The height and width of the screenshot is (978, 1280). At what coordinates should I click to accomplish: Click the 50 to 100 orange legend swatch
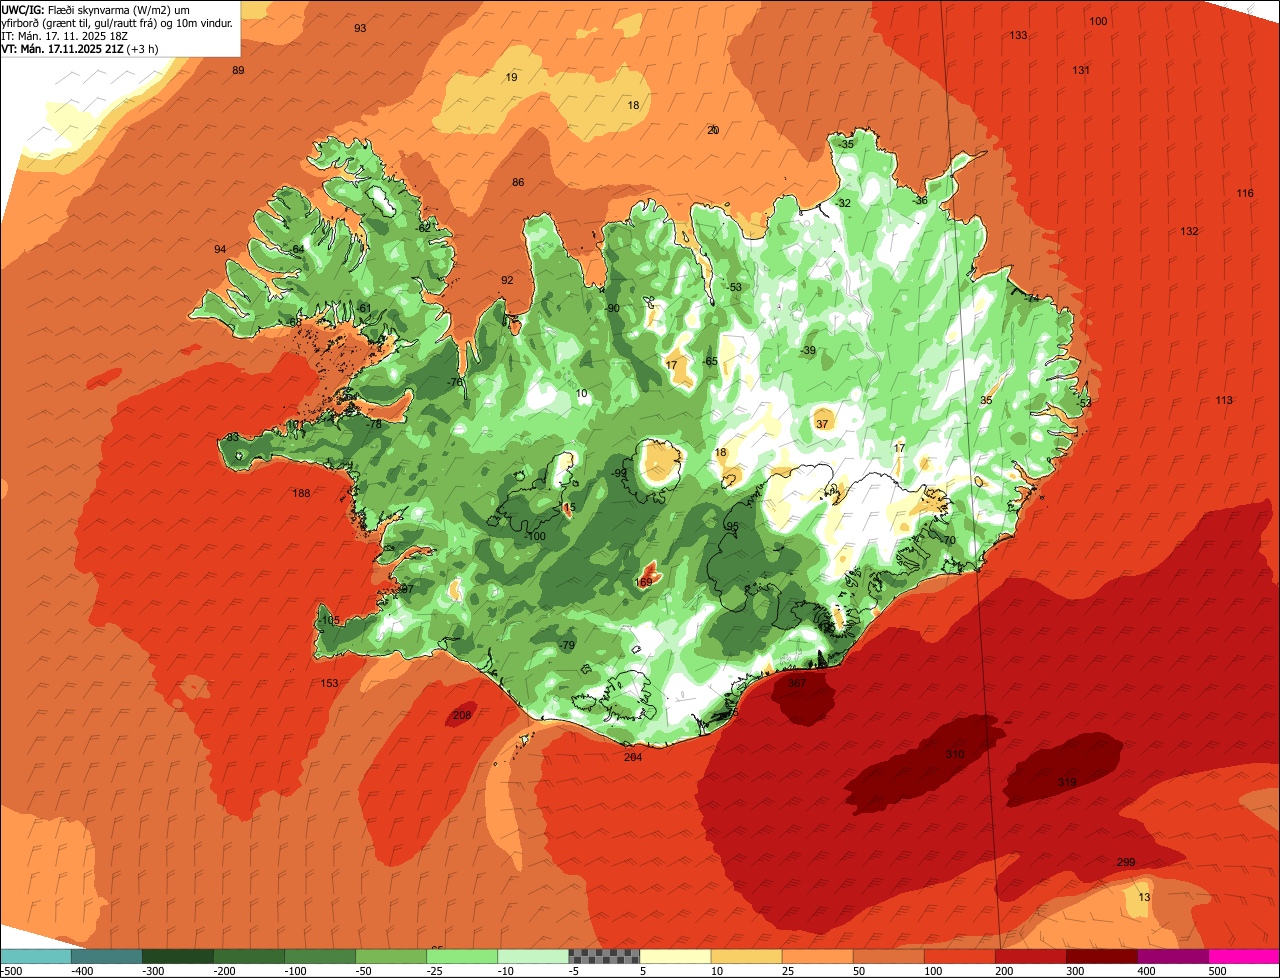888,956
